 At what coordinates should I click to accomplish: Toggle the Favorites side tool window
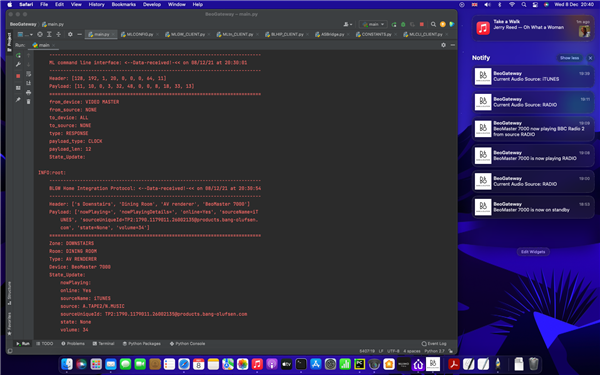tap(10, 324)
